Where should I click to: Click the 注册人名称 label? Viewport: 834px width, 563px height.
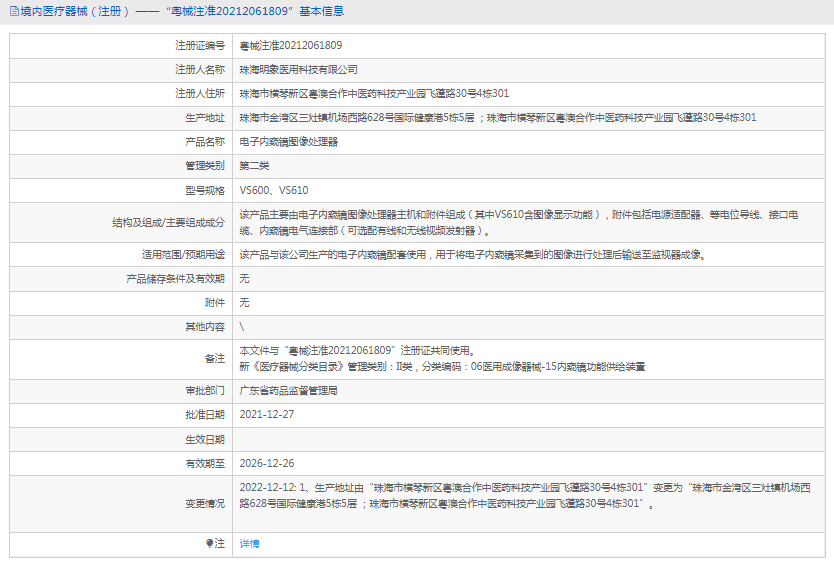point(200,70)
